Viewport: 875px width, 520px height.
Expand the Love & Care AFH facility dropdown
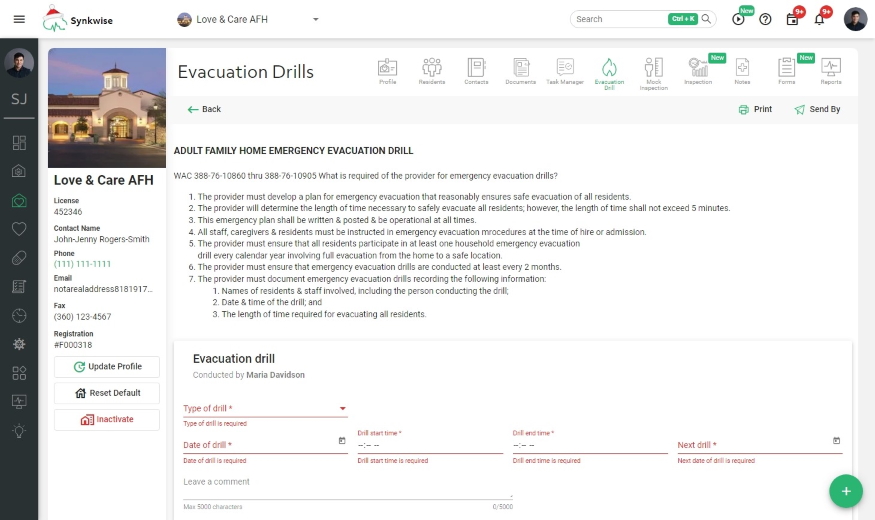click(316, 19)
